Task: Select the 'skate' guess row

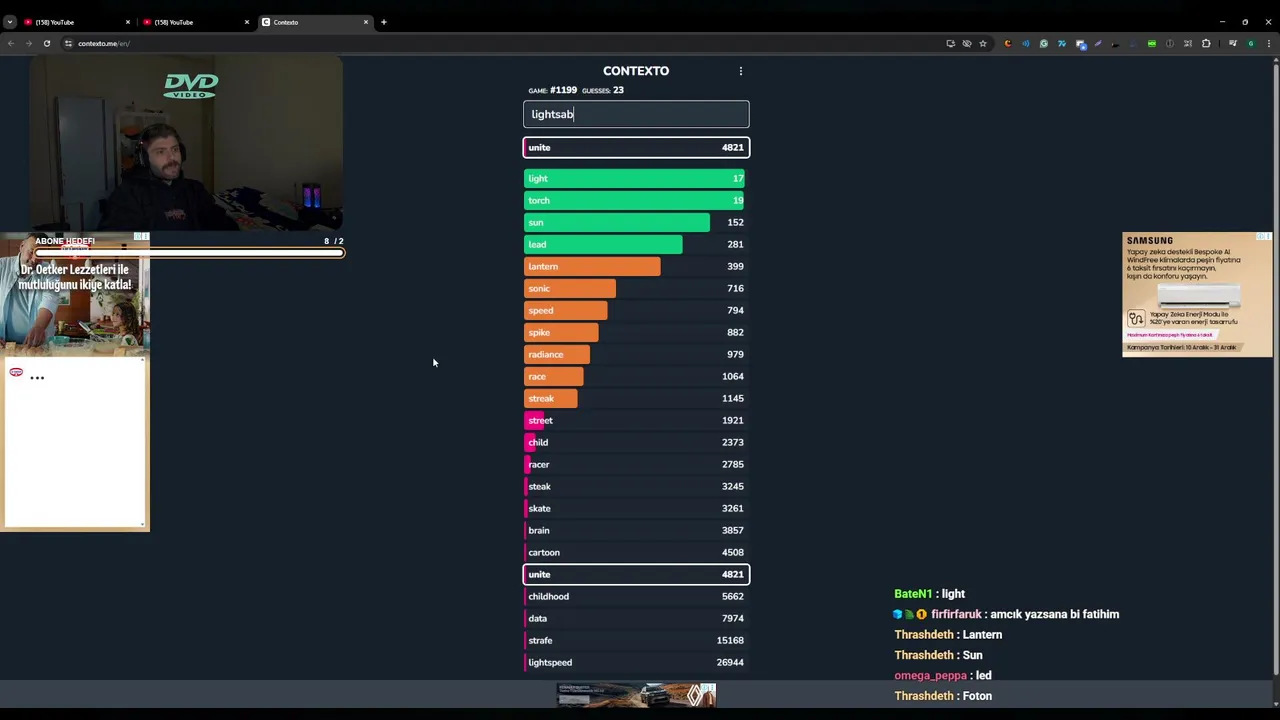Action: click(636, 508)
